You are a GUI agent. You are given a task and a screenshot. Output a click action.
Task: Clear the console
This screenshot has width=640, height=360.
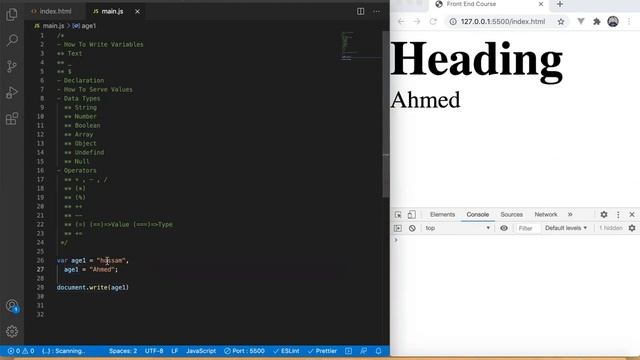(412, 228)
